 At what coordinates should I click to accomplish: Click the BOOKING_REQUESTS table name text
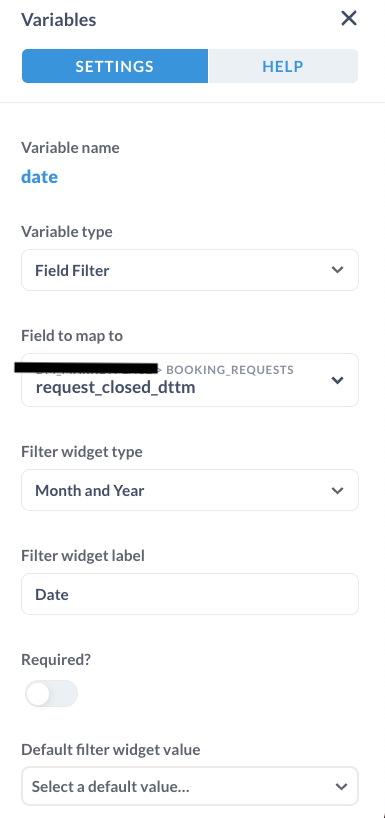pos(230,370)
